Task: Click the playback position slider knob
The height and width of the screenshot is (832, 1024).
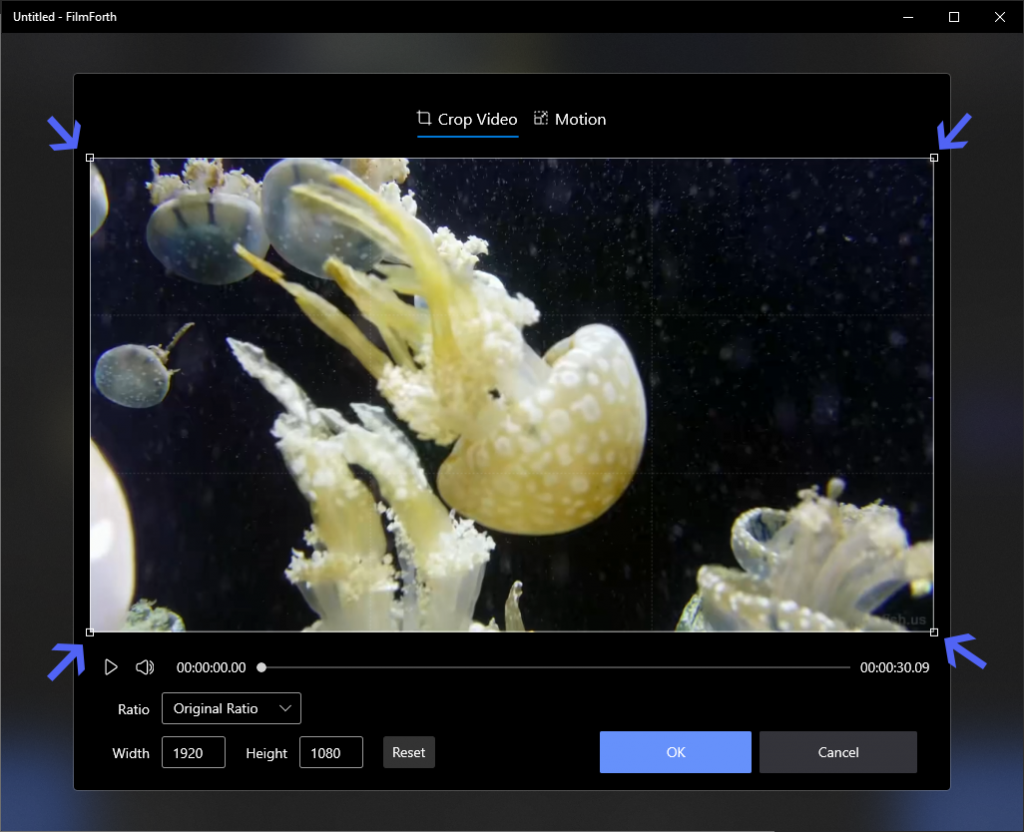Action: tap(261, 667)
